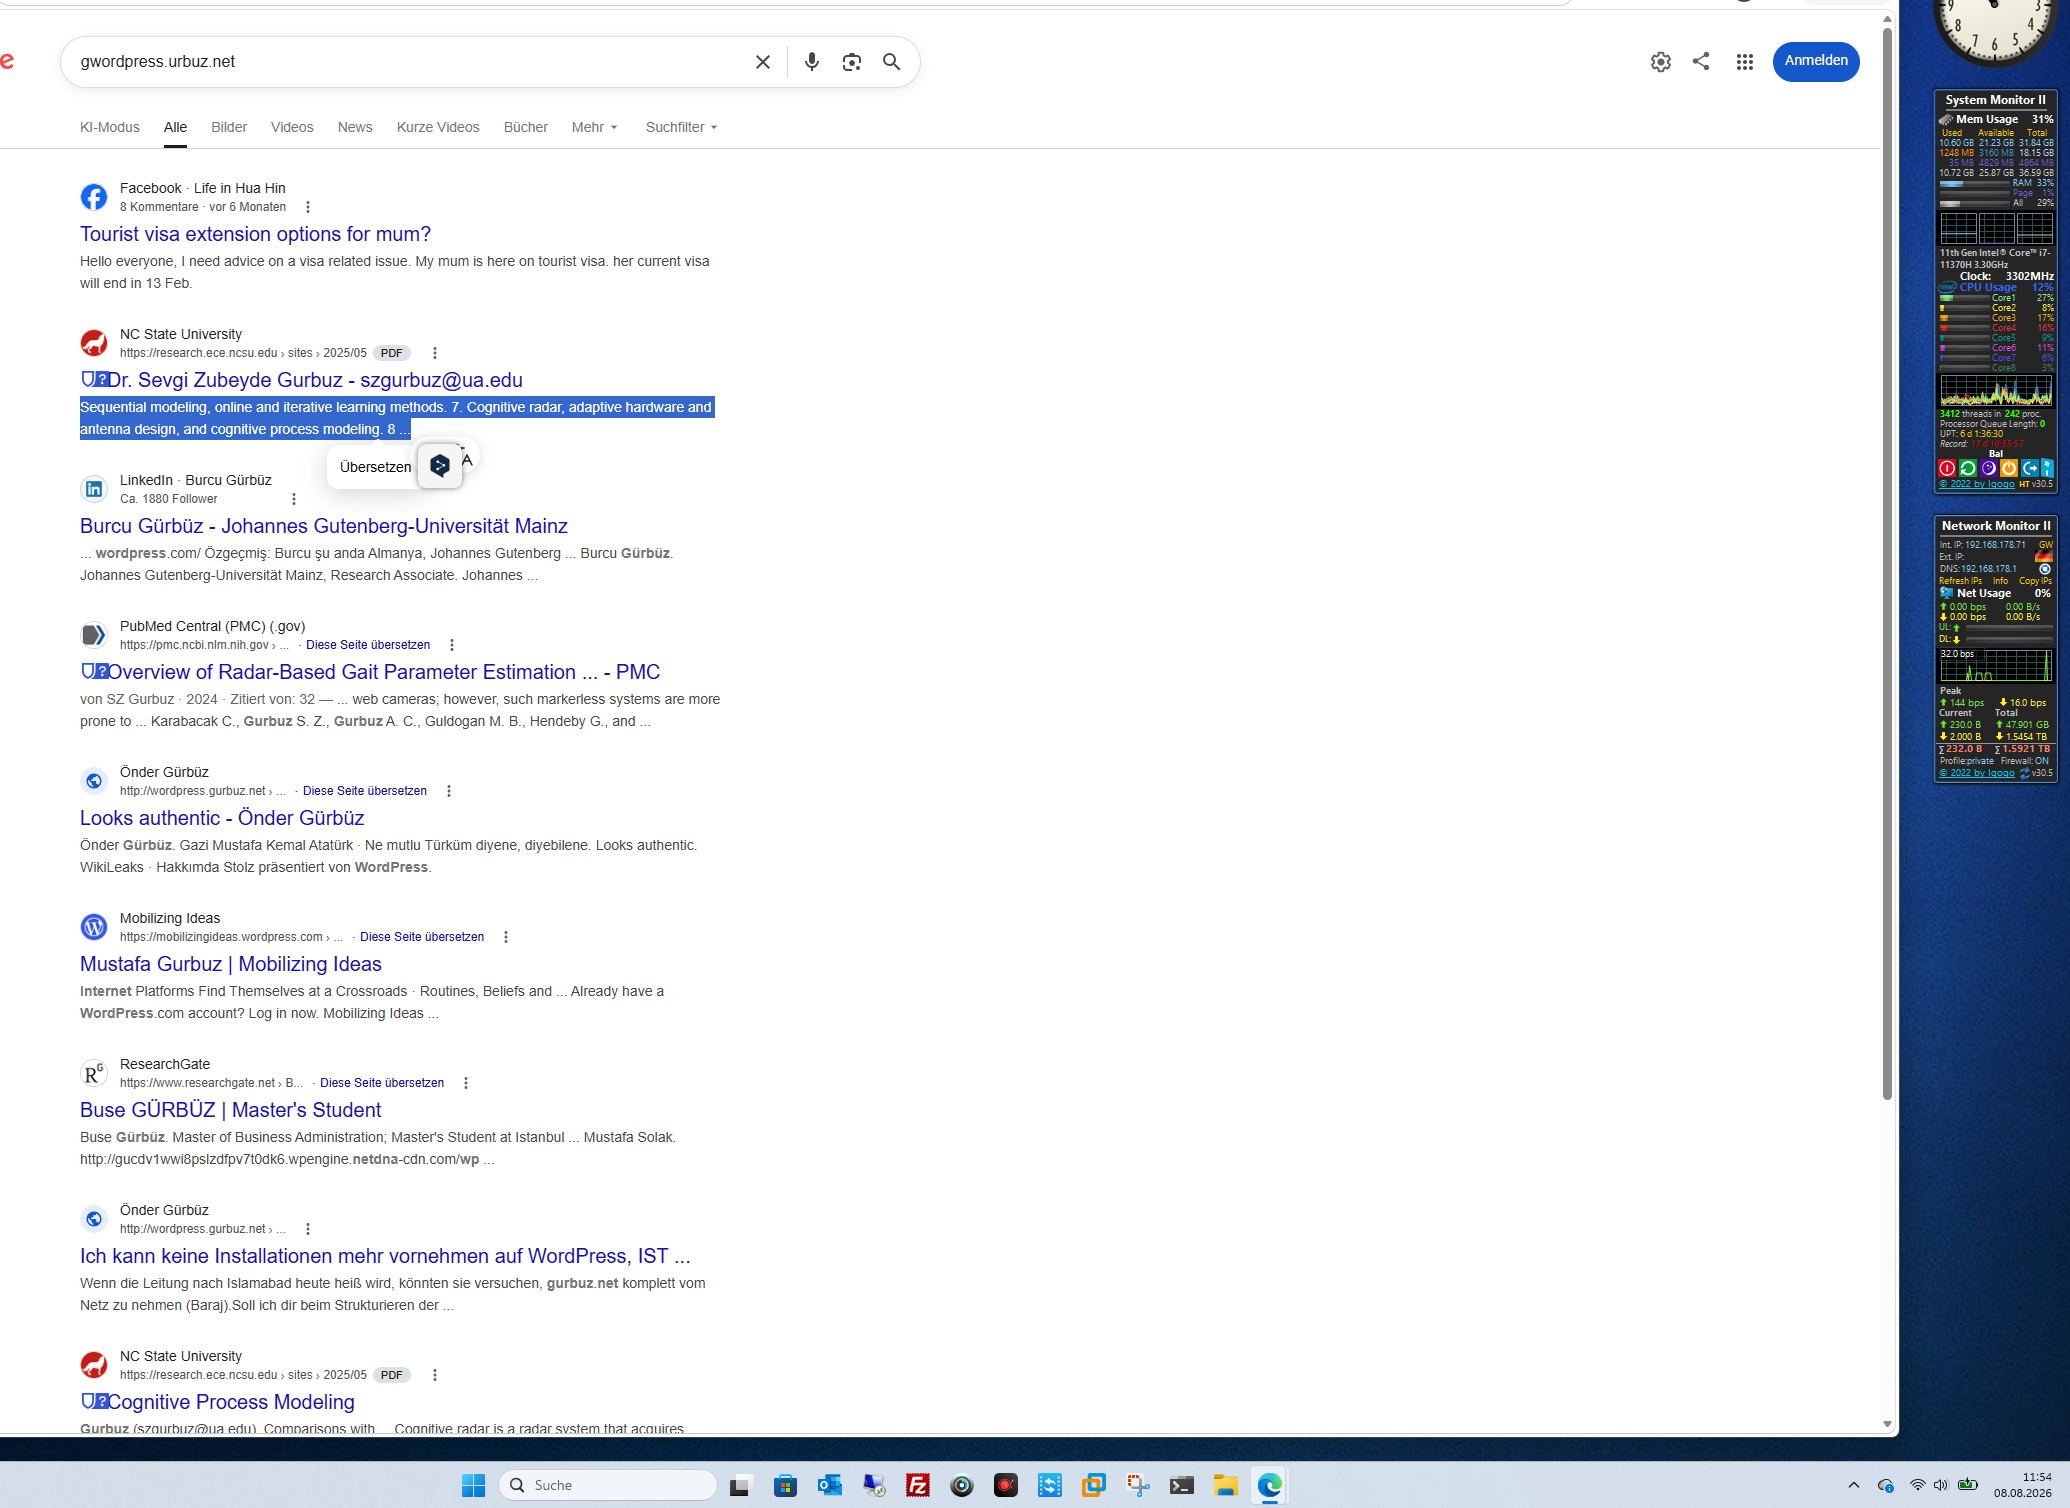Open three-dot menu of Mobilizing Ideas result

tap(506, 937)
